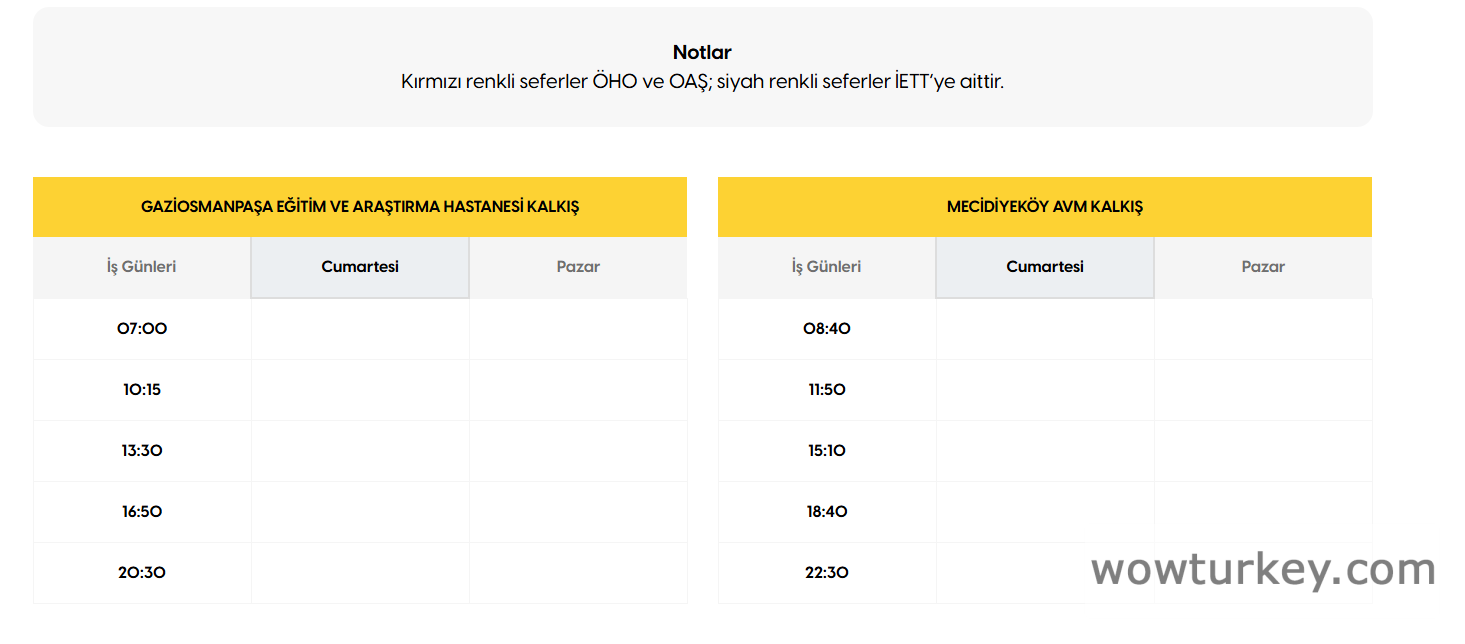Select İş Günleri tab for Gaziosmanpaşa departures

point(142,267)
